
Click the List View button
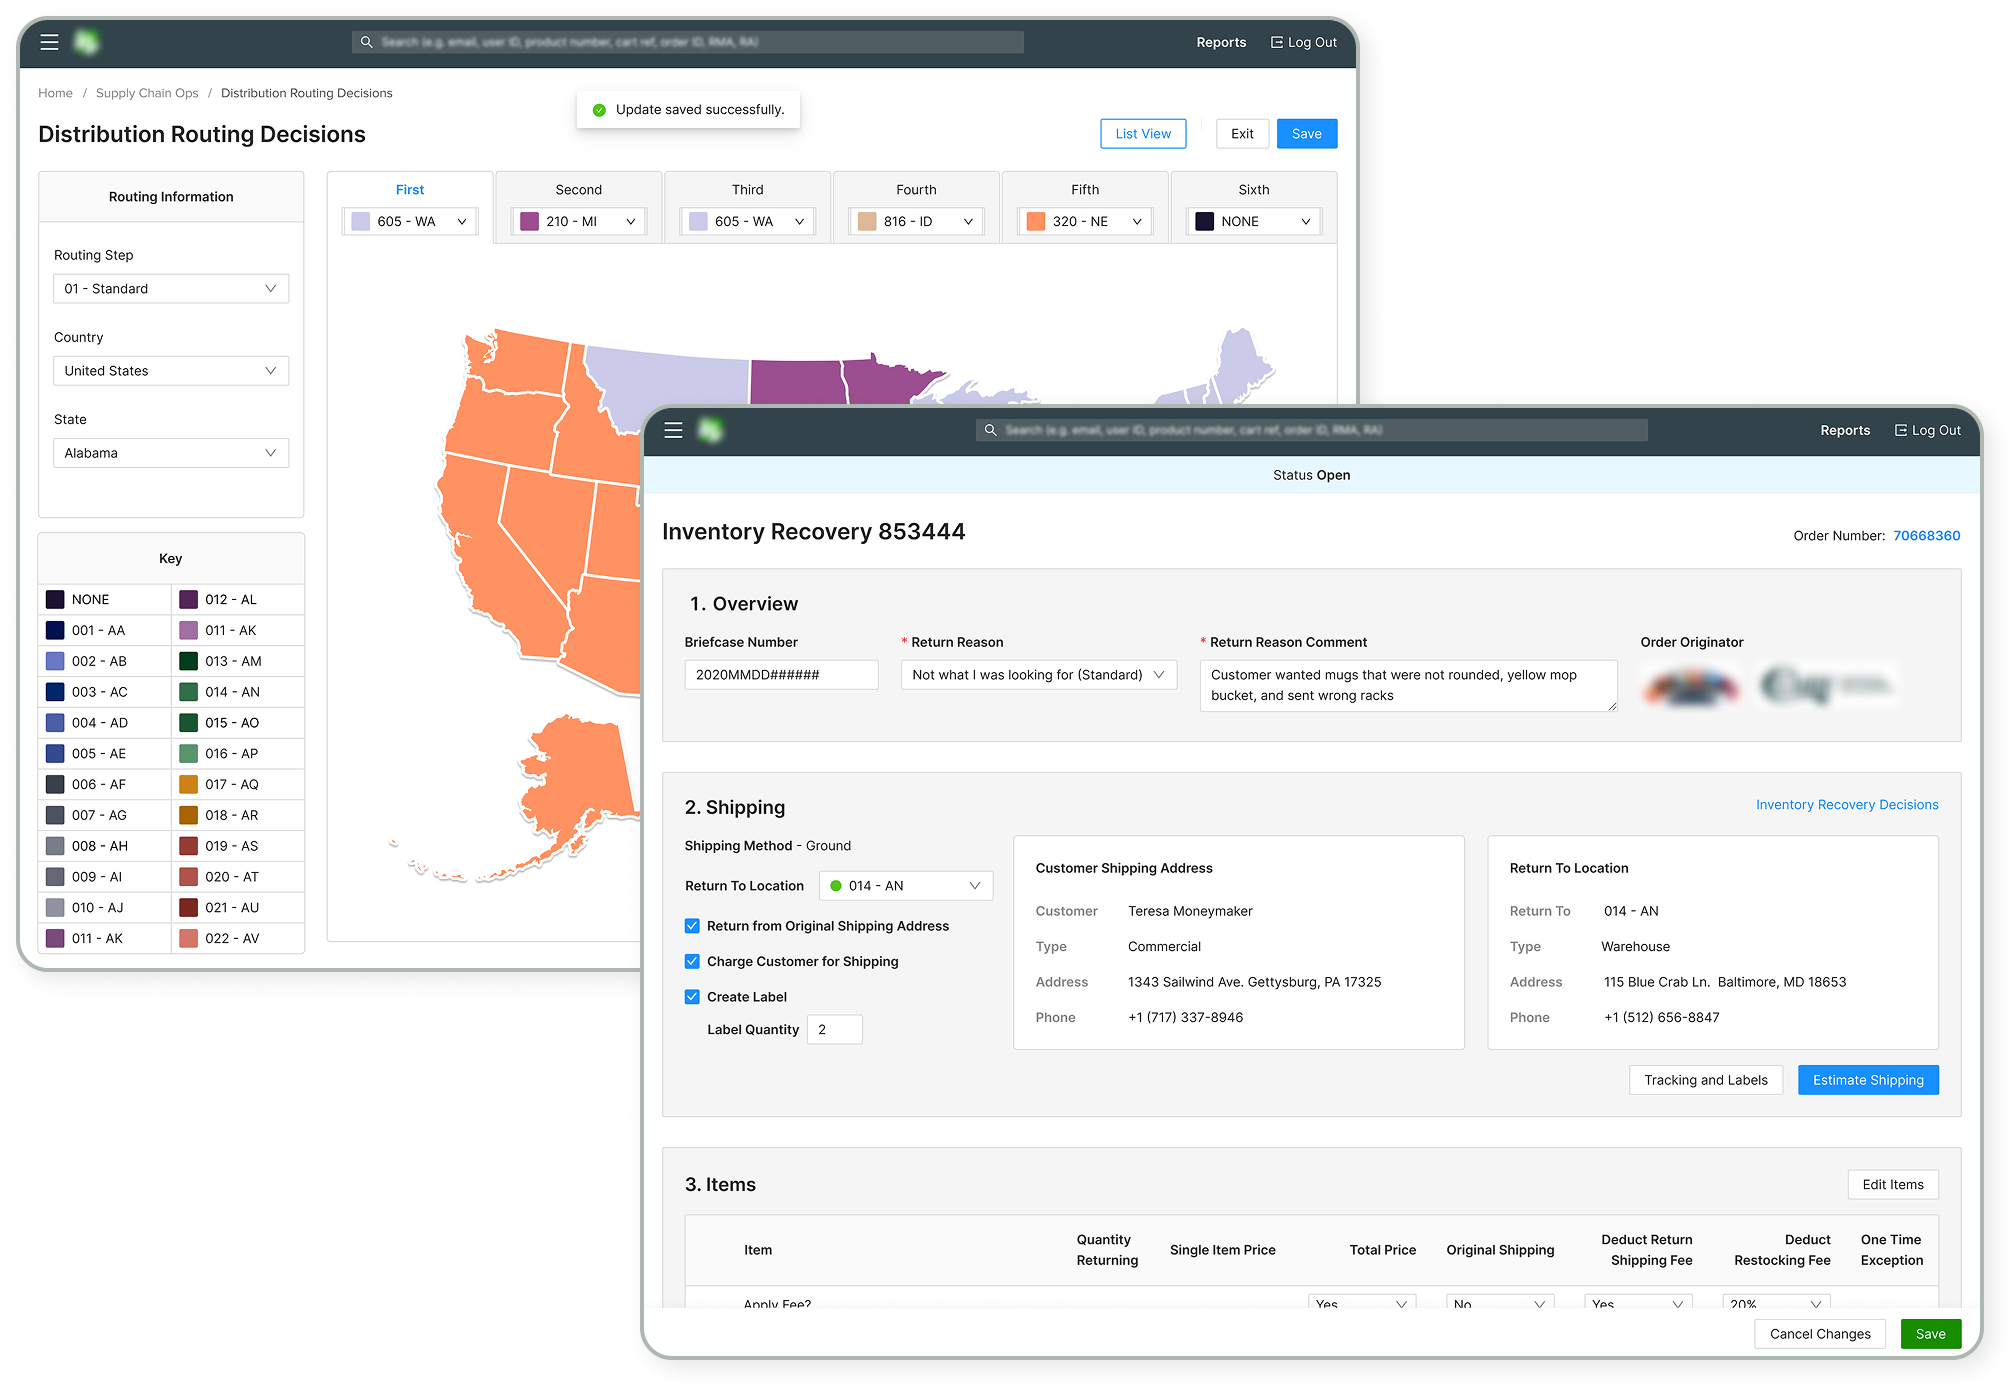pos(1143,134)
